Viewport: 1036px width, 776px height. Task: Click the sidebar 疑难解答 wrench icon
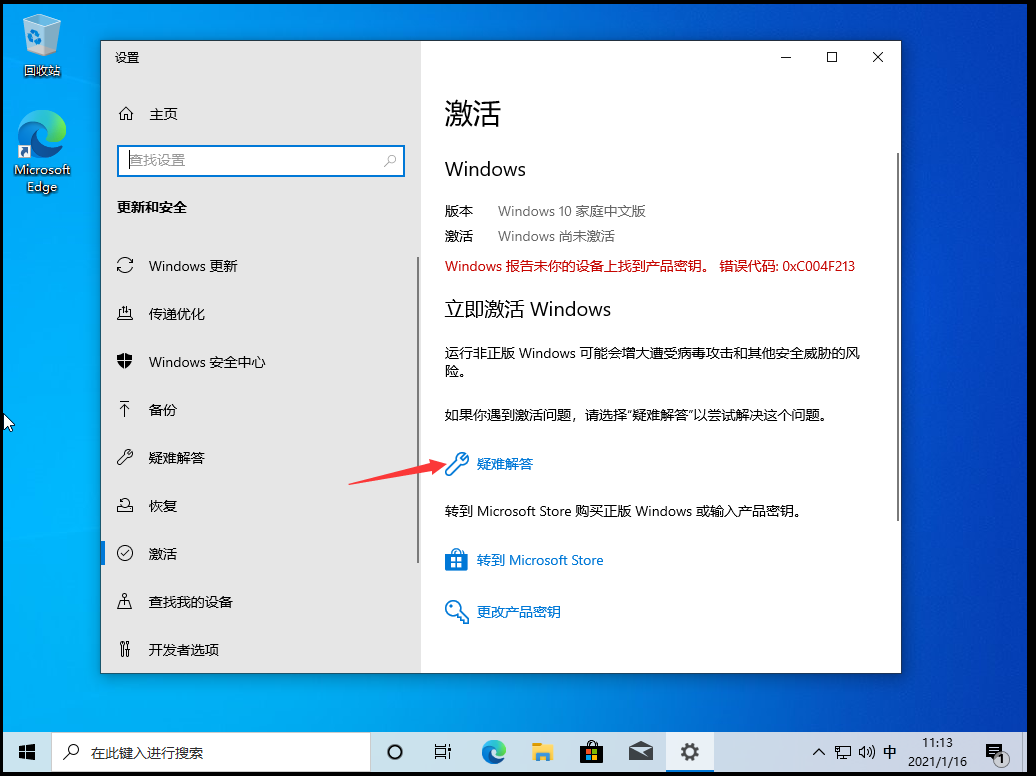pos(125,457)
